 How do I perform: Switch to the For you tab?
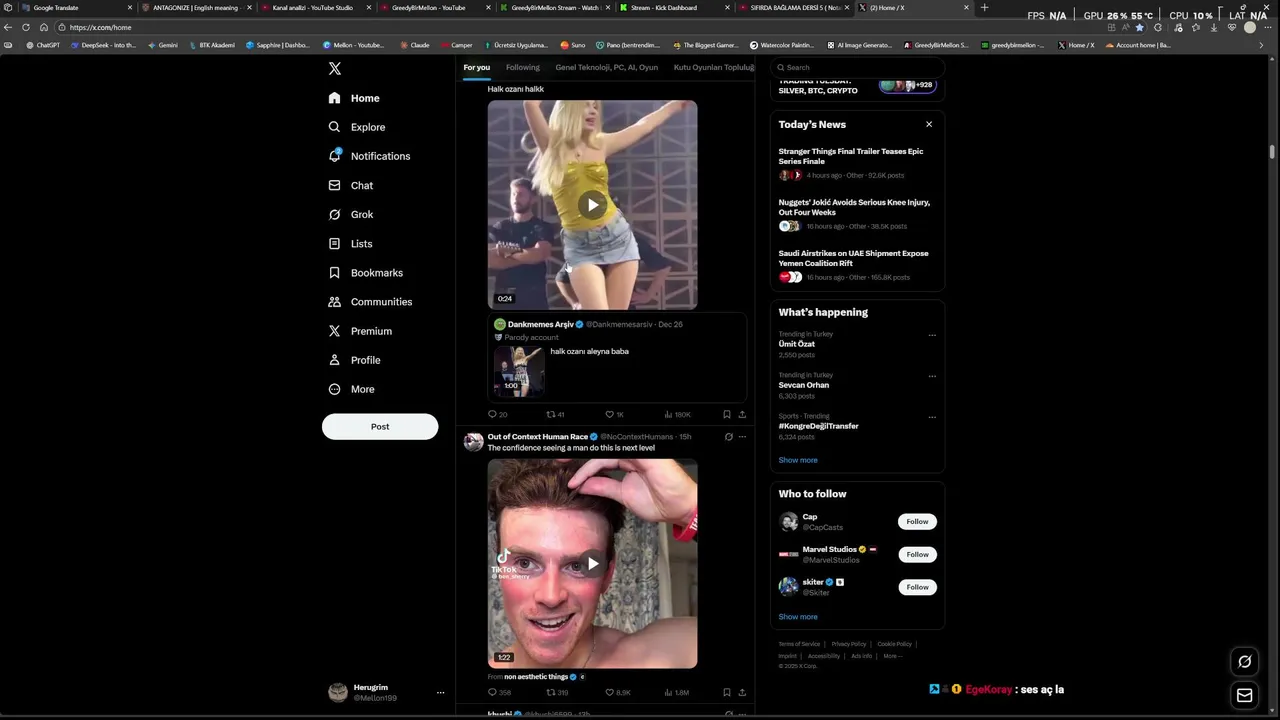click(477, 67)
